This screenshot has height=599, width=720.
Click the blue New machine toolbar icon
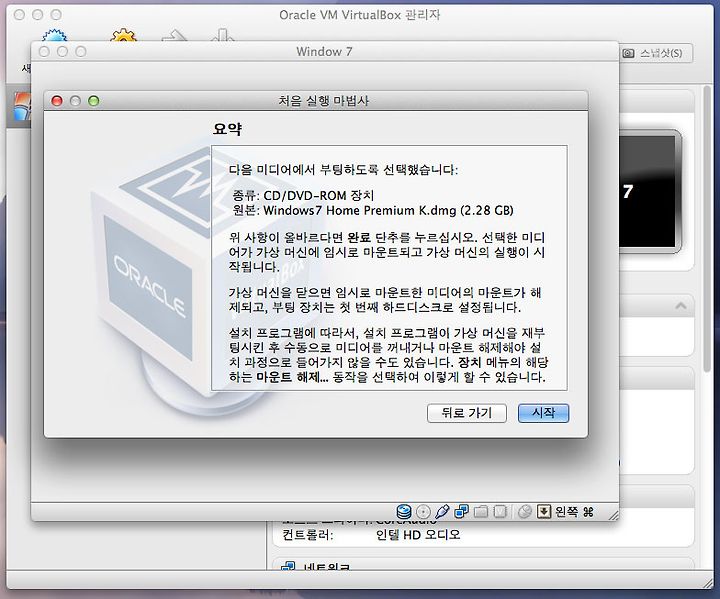pos(54,36)
